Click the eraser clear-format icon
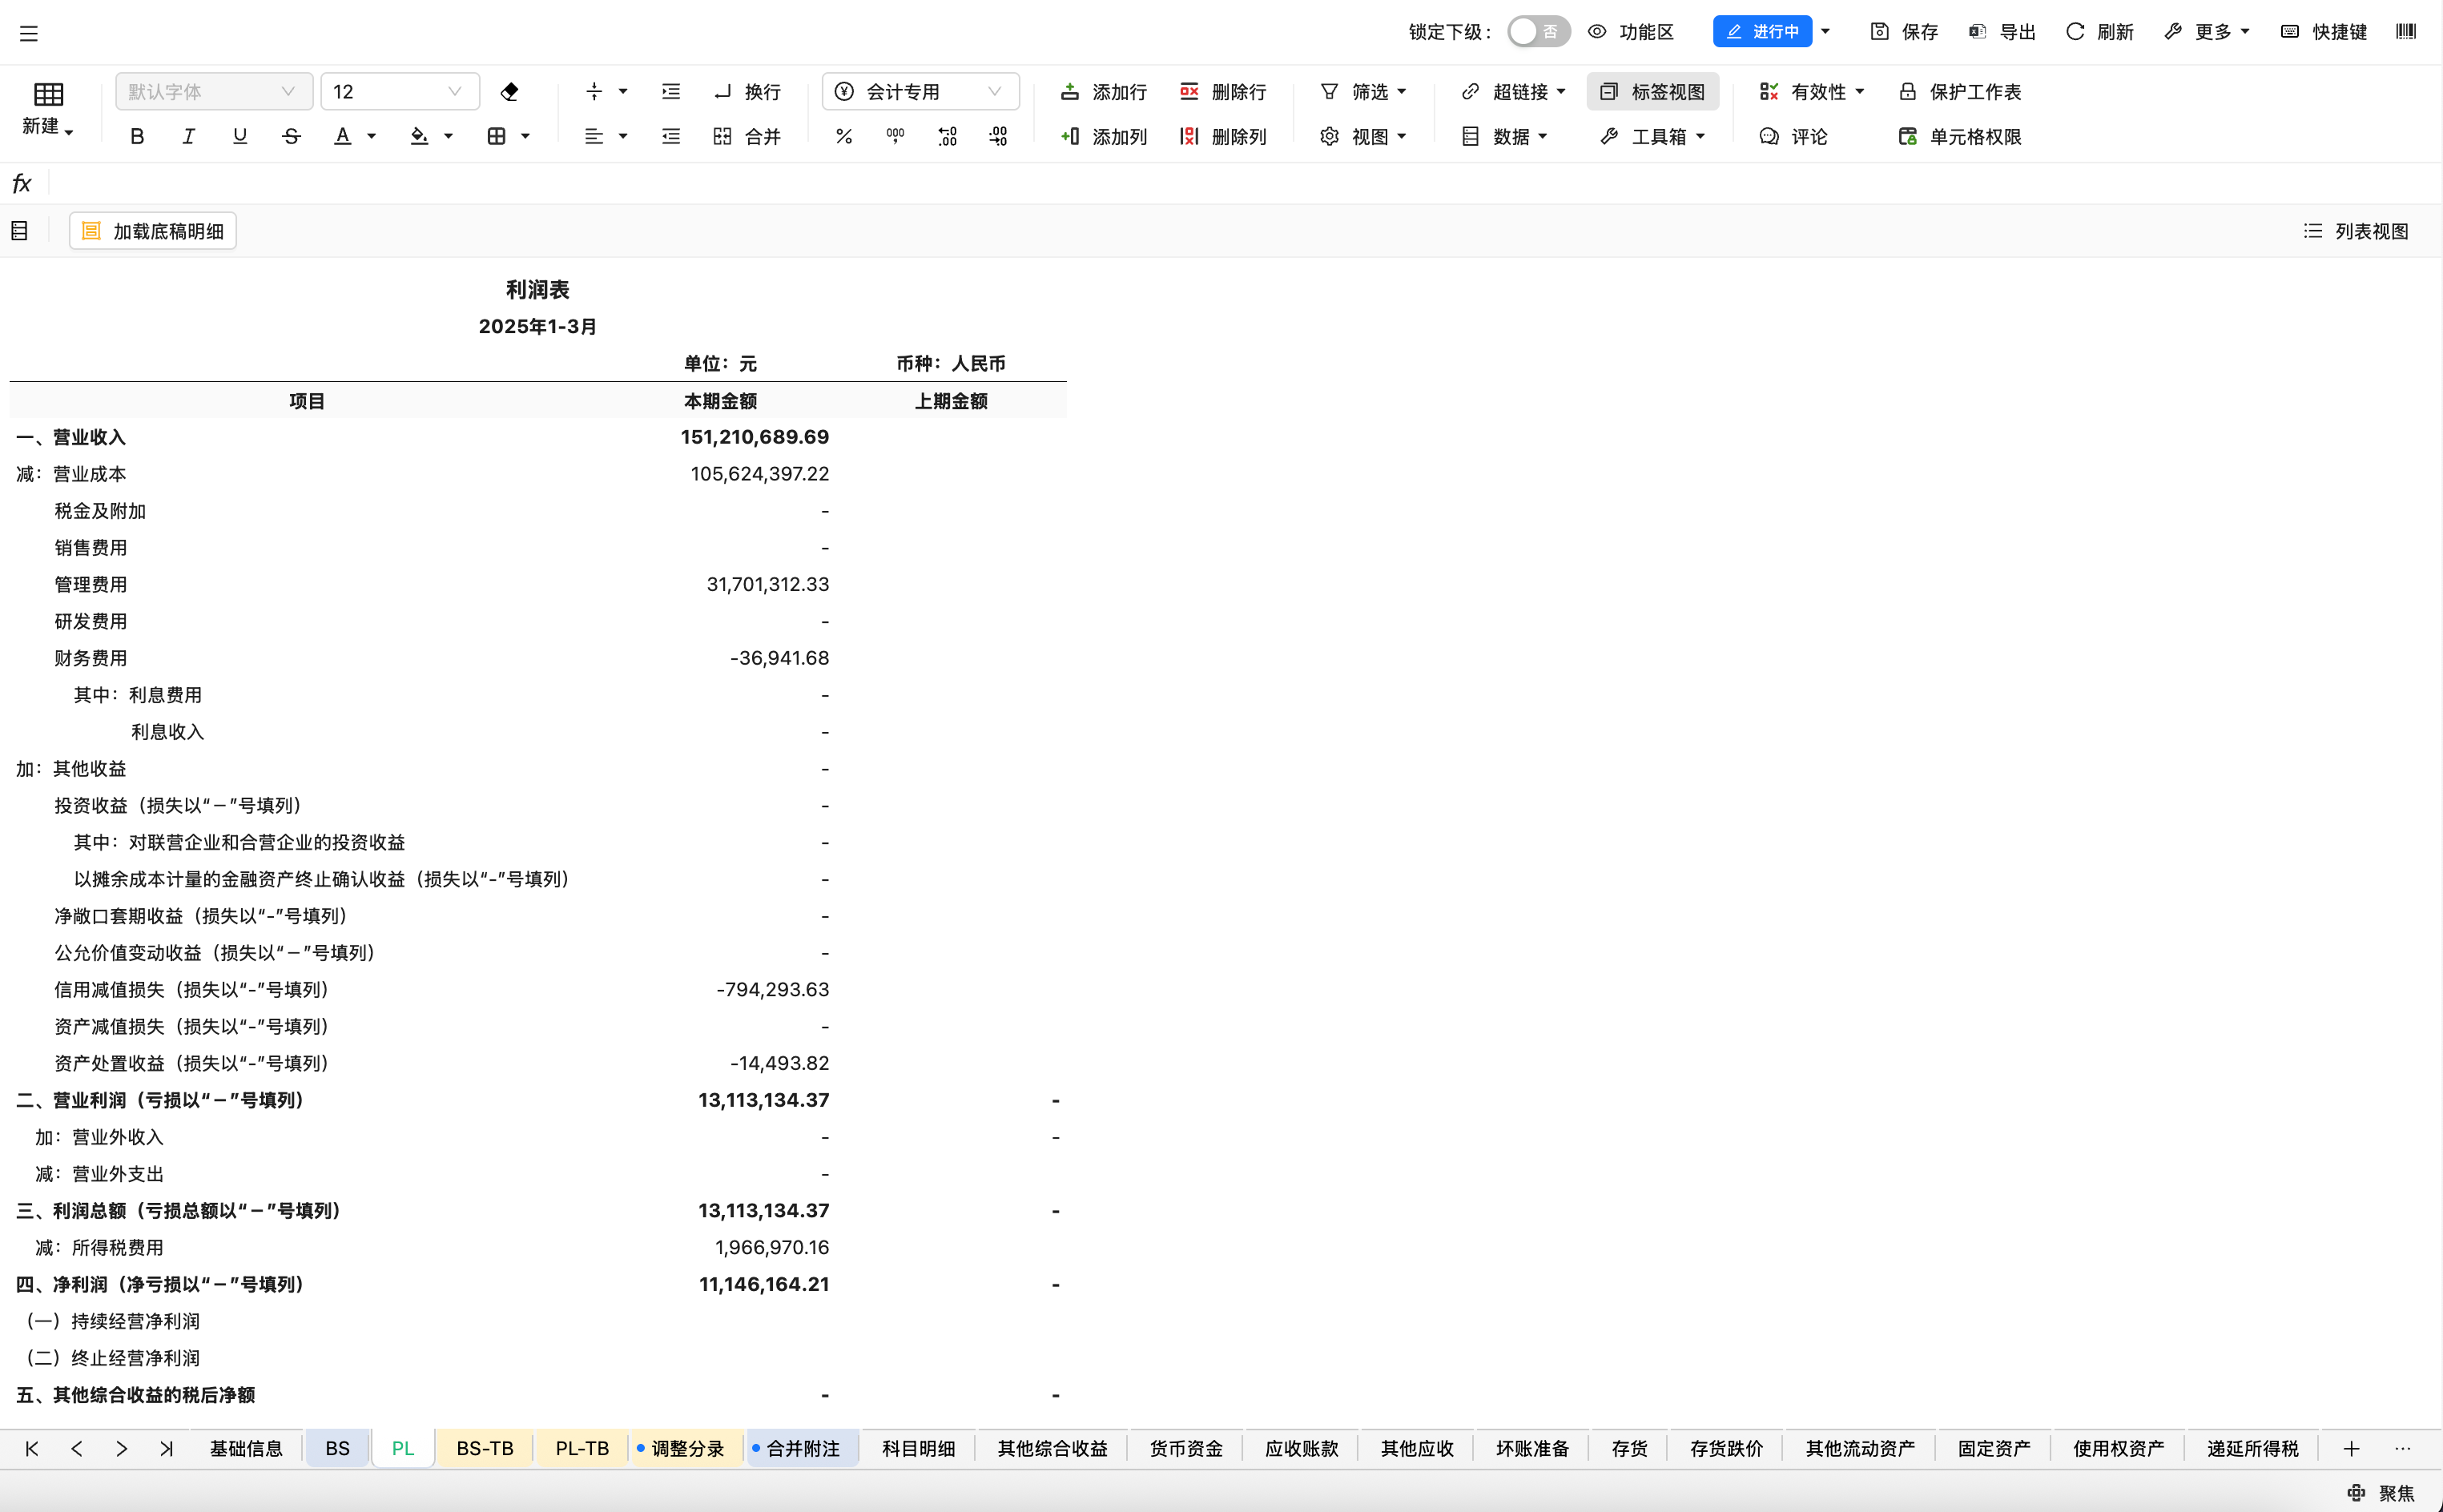Screen dimensions: 2443x1512 pyautogui.click(x=509, y=92)
